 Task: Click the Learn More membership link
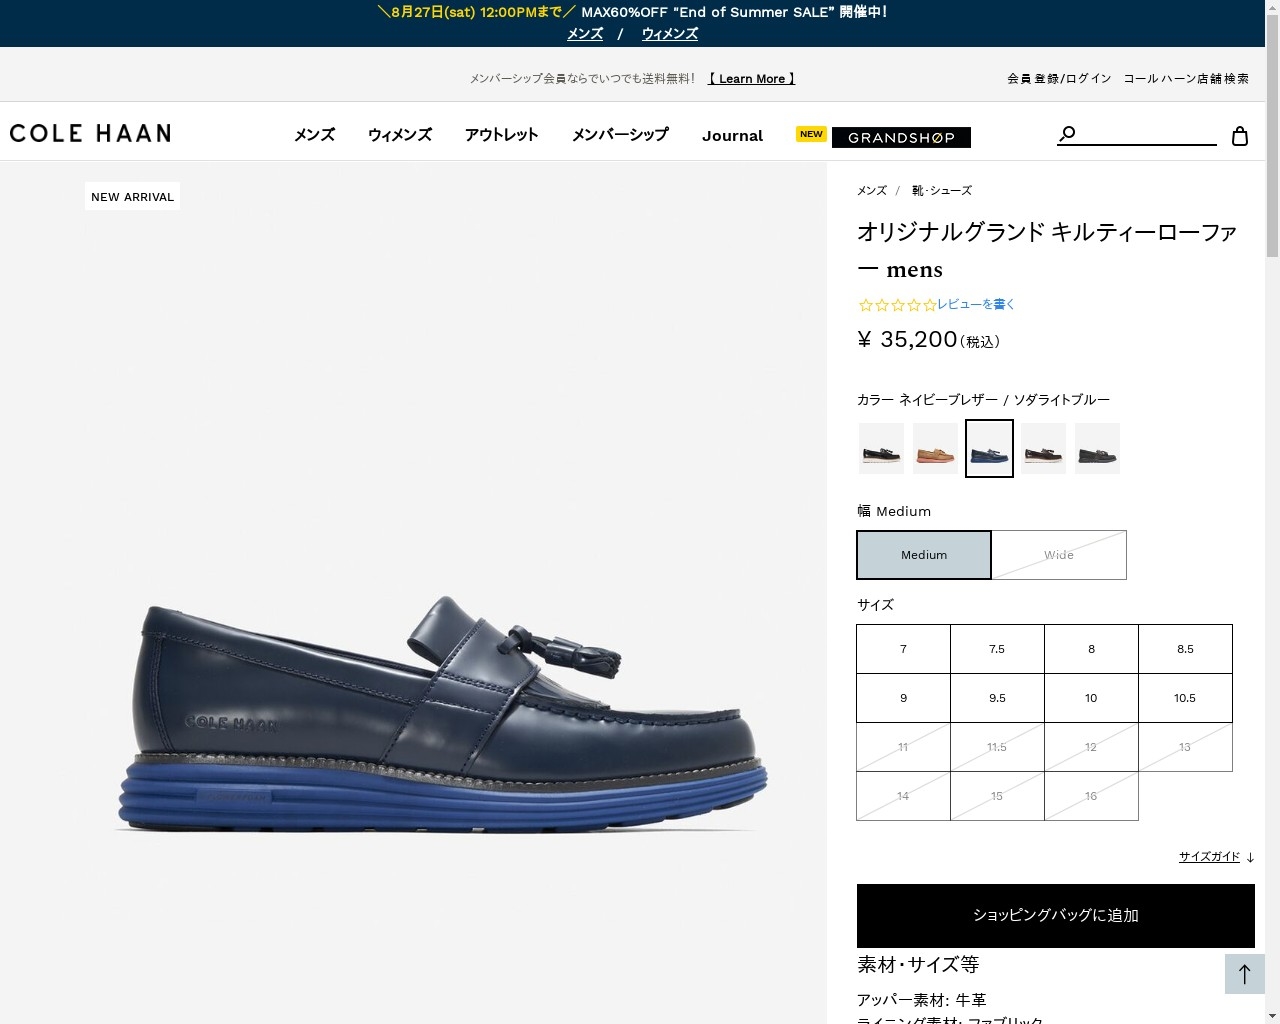(x=752, y=79)
